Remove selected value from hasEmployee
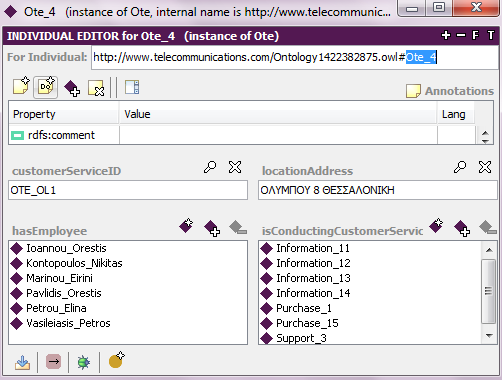502x380 pixels. pos(238,227)
